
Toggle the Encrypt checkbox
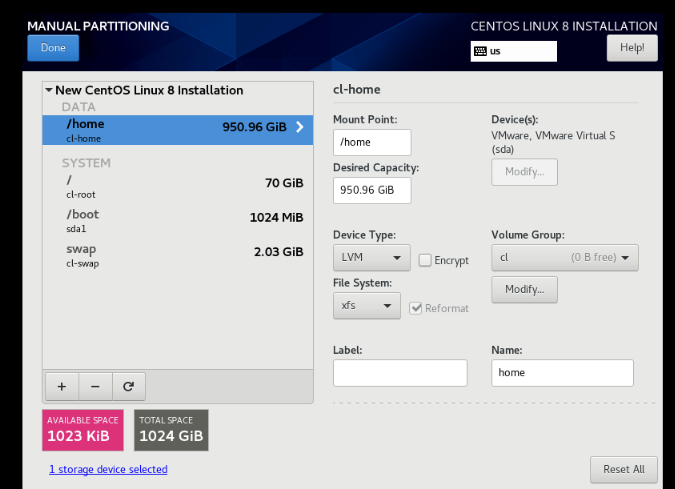[x=425, y=260]
